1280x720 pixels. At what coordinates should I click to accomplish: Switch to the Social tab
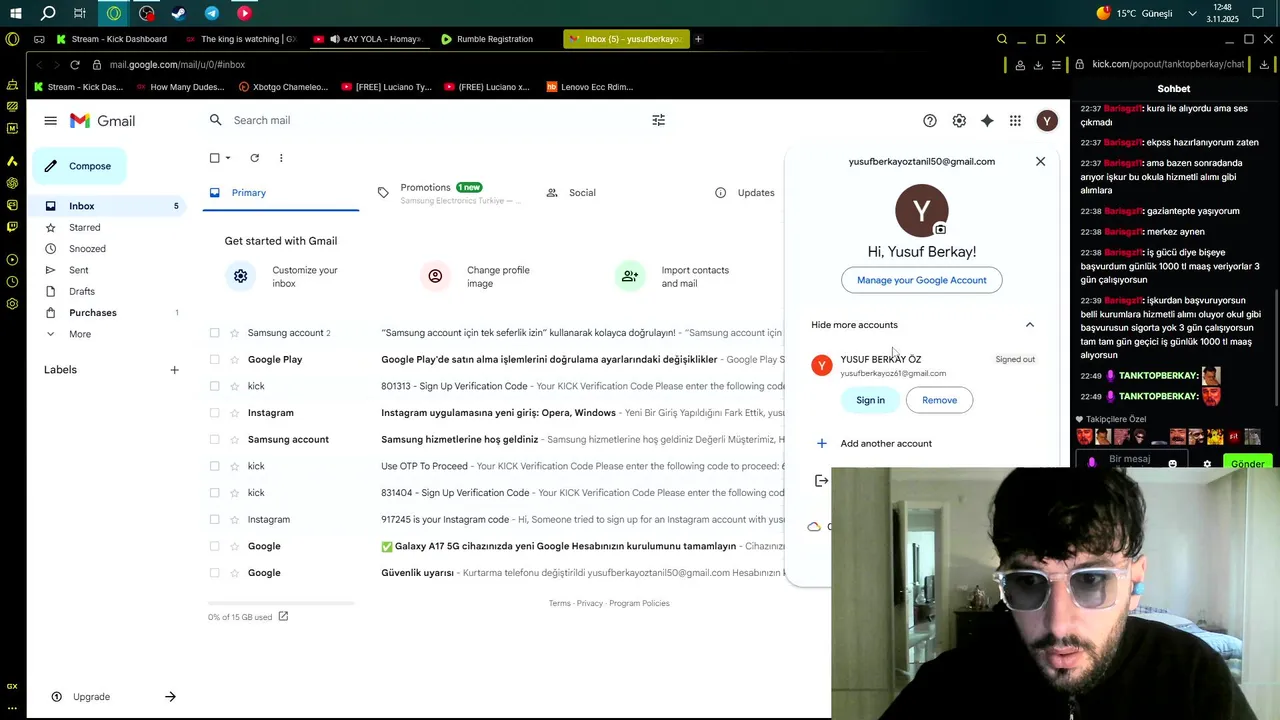click(620, 193)
